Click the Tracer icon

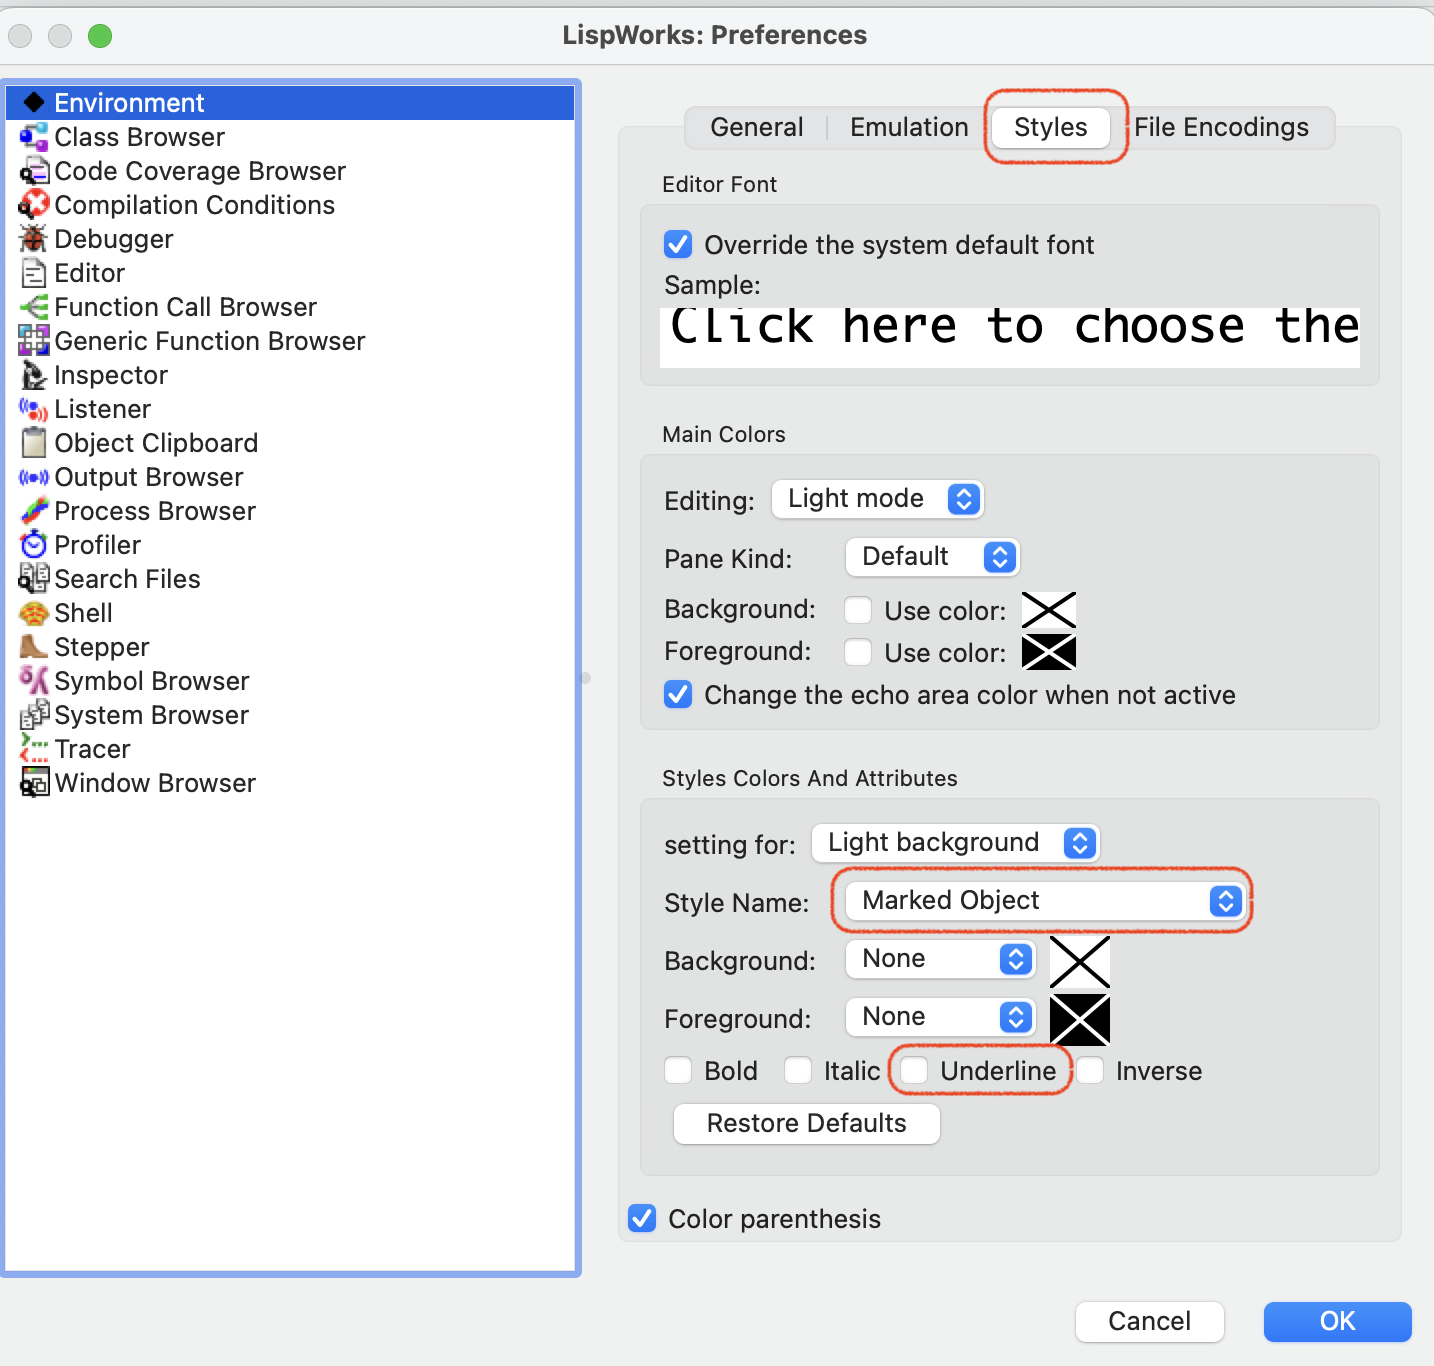(x=34, y=748)
